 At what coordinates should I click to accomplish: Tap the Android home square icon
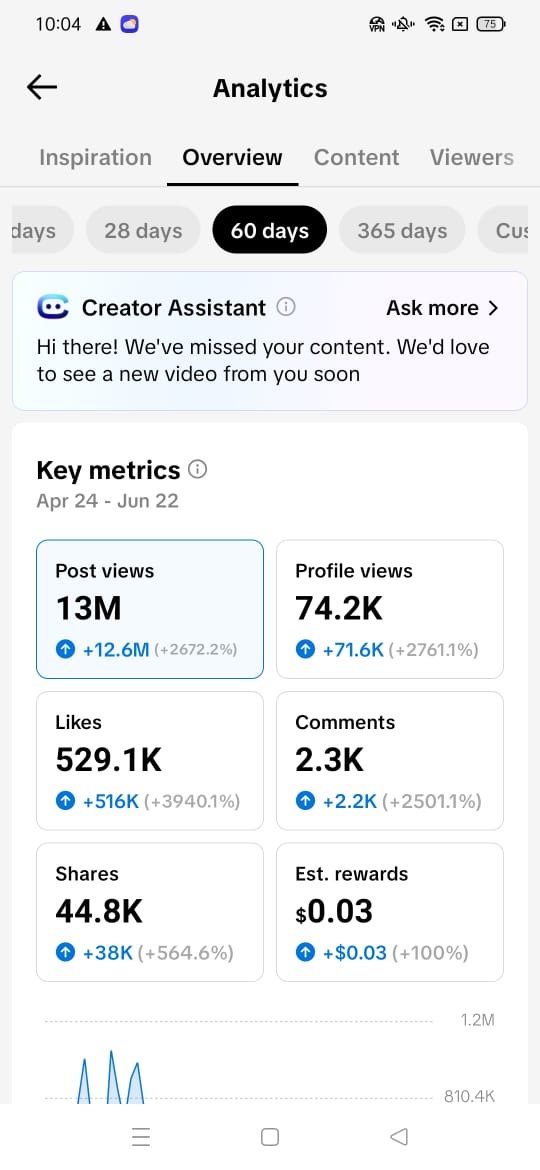pos(270,1136)
